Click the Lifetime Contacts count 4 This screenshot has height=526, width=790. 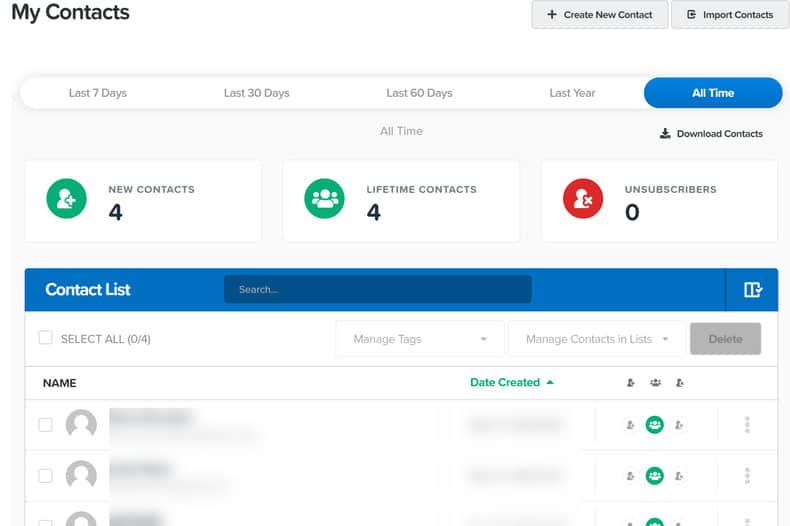click(373, 212)
